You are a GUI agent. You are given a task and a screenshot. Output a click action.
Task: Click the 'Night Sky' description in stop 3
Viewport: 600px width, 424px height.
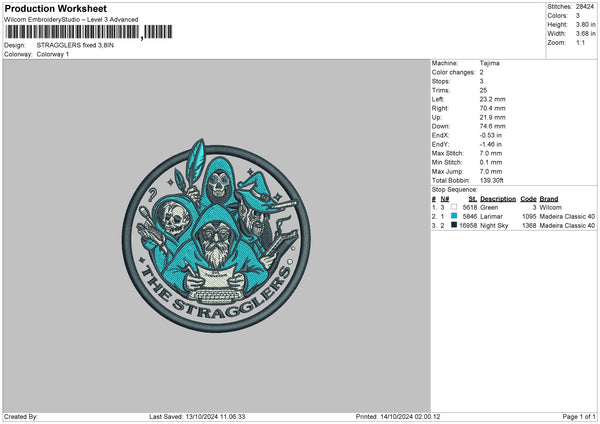(x=494, y=226)
